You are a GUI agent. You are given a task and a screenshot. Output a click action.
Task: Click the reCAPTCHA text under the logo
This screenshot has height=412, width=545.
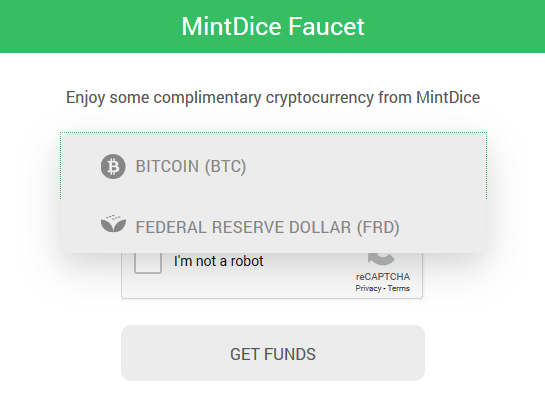click(383, 277)
